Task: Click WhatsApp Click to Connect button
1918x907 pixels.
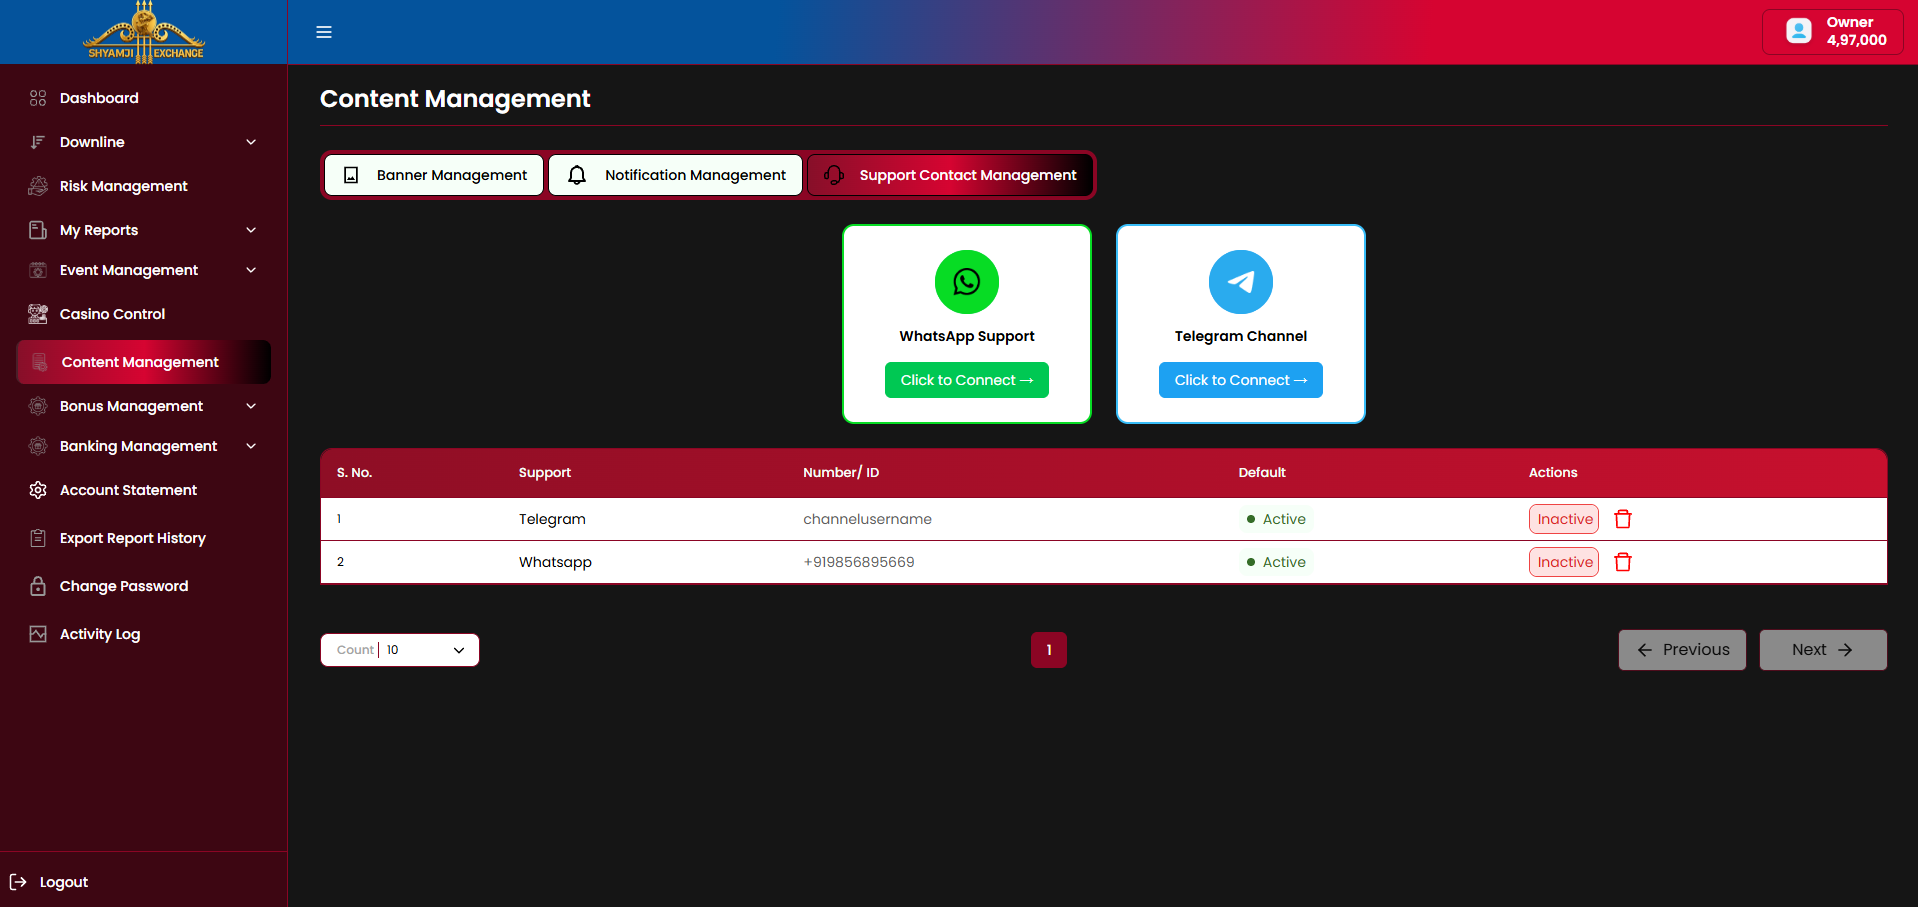Action: click(x=967, y=380)
